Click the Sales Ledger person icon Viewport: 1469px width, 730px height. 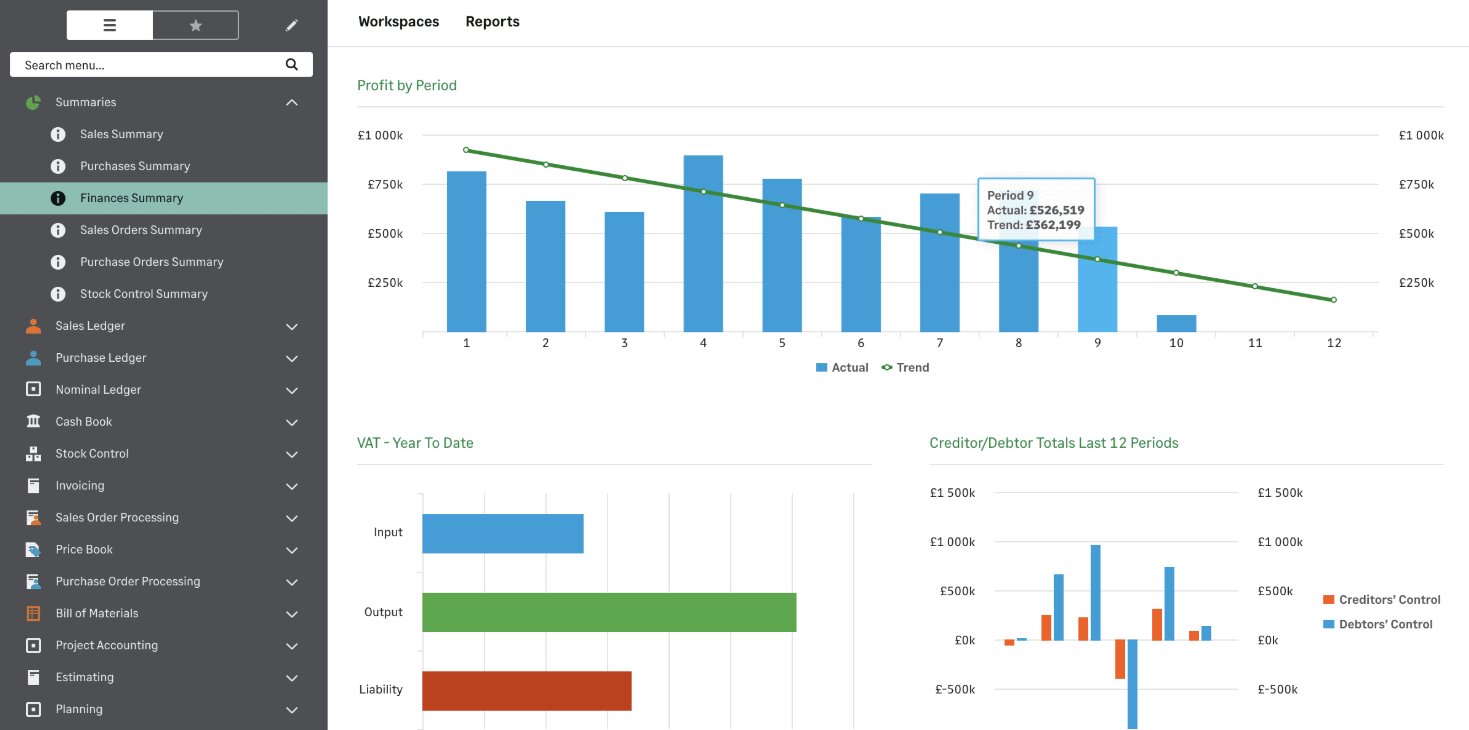click(34, 326)
